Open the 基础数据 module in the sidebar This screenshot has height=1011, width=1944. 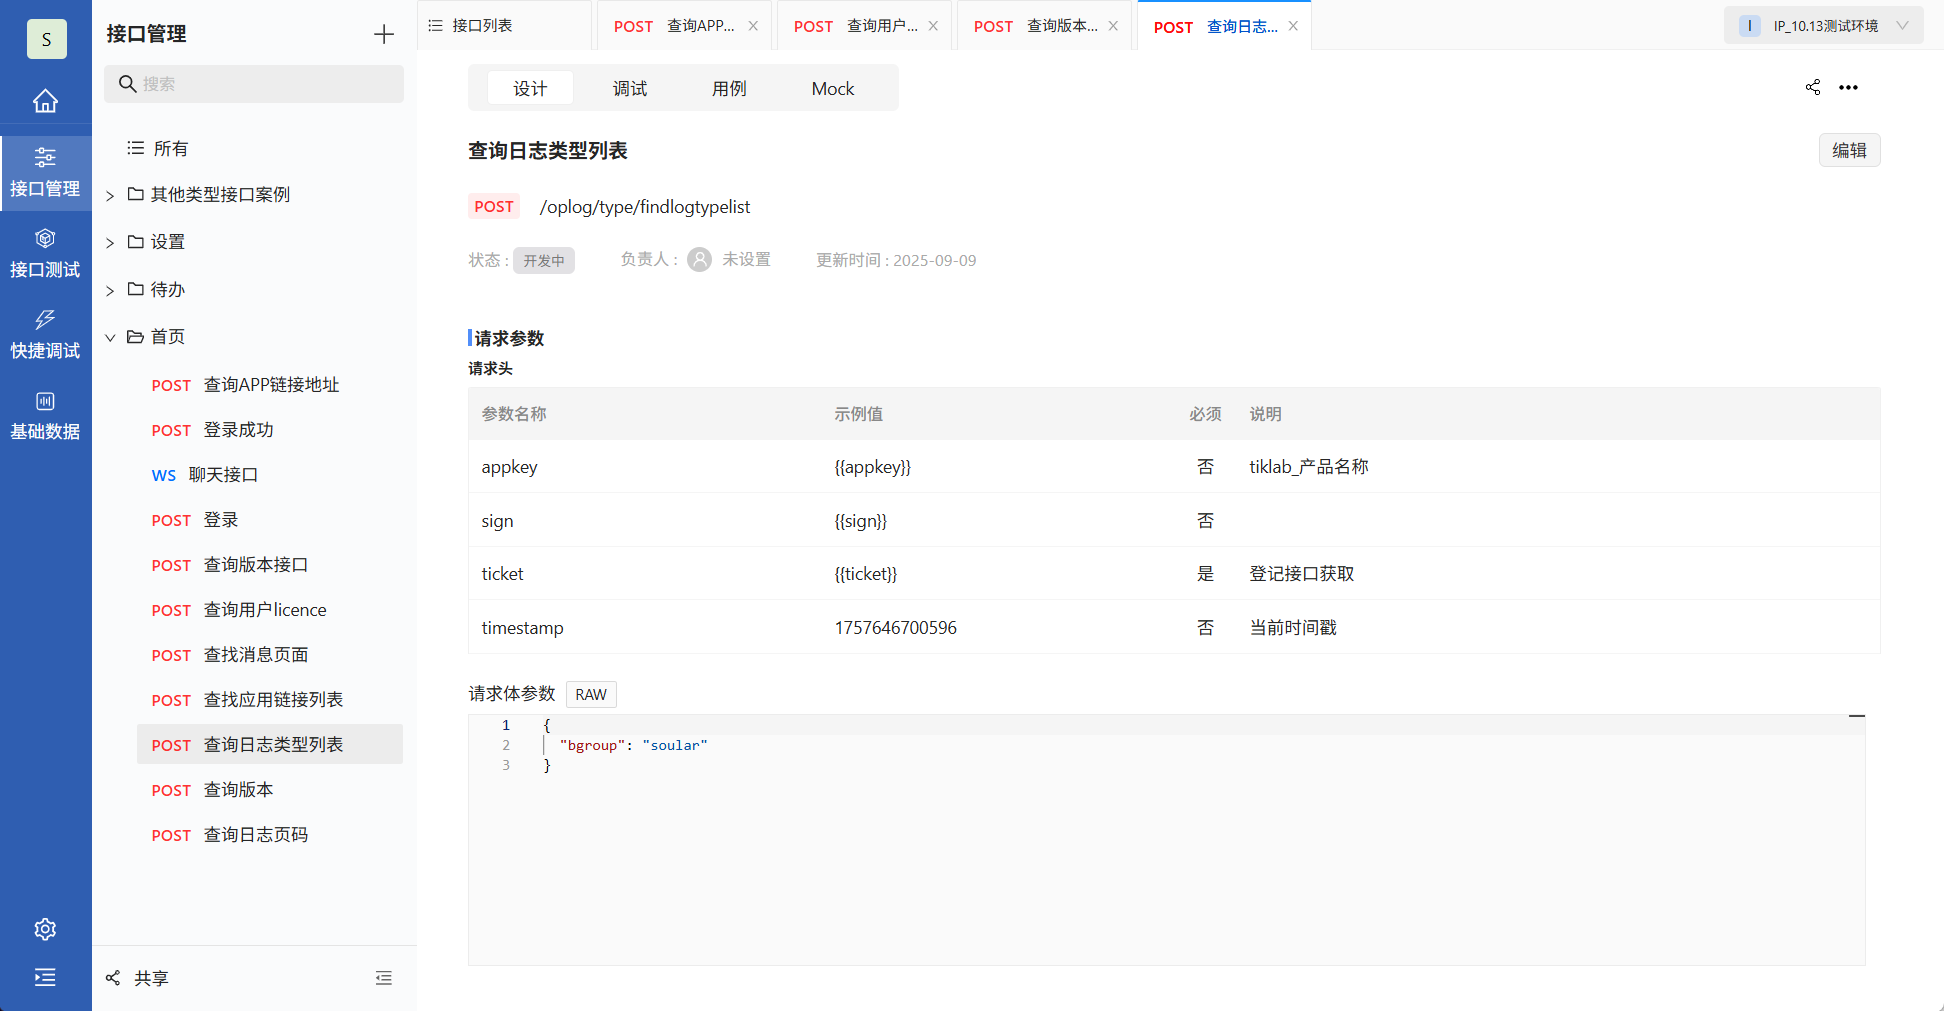[45, 414]
